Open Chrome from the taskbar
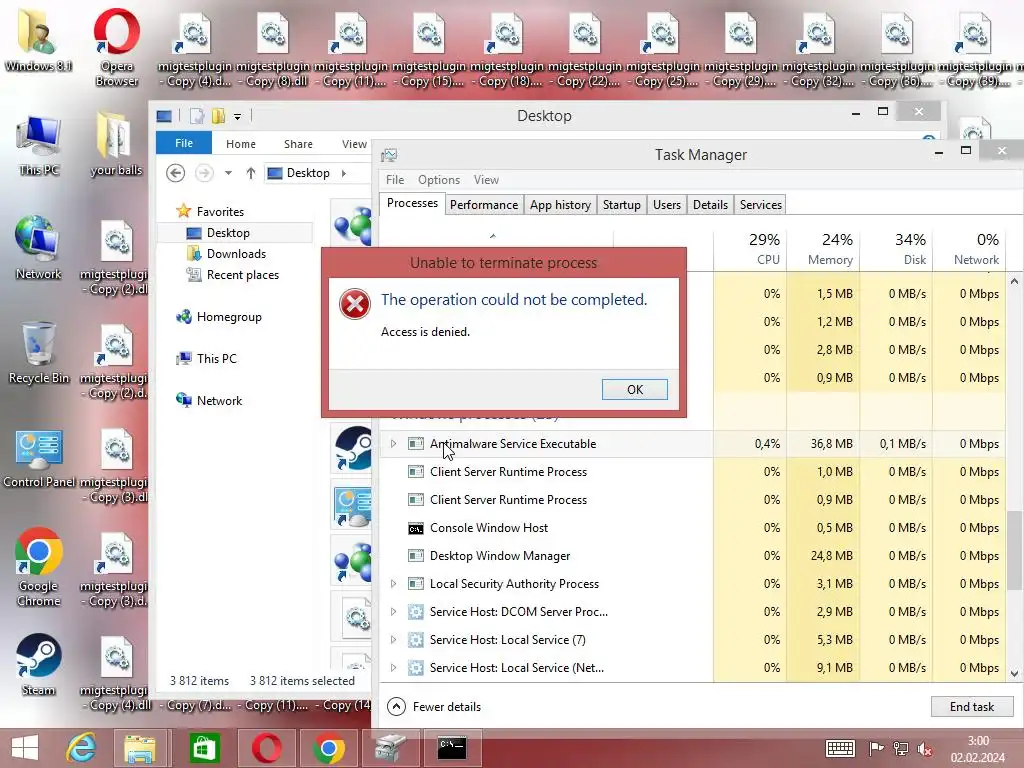The image size is (1024, 768). point(328,748)
